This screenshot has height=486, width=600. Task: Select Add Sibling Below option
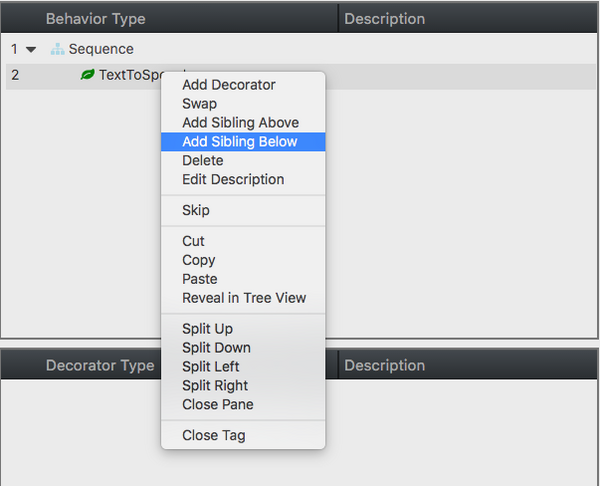pyautogui.click(x=240, y=142)
